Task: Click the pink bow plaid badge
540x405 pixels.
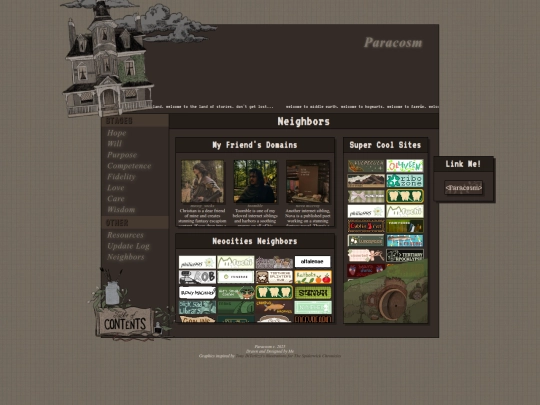Action: coord(366,196)
